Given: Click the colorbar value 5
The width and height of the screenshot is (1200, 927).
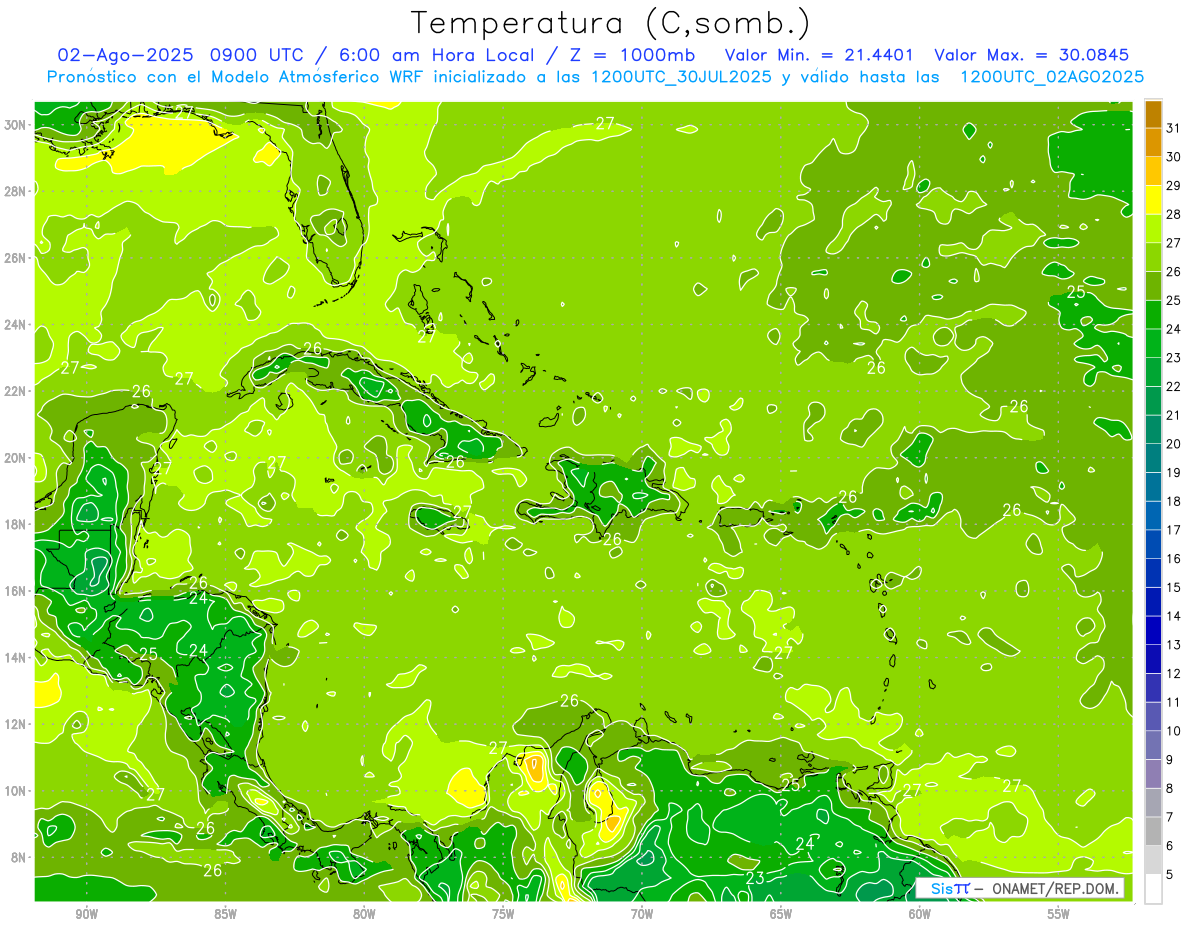Looking at the screenshot, I should [x=1170, y=875].
